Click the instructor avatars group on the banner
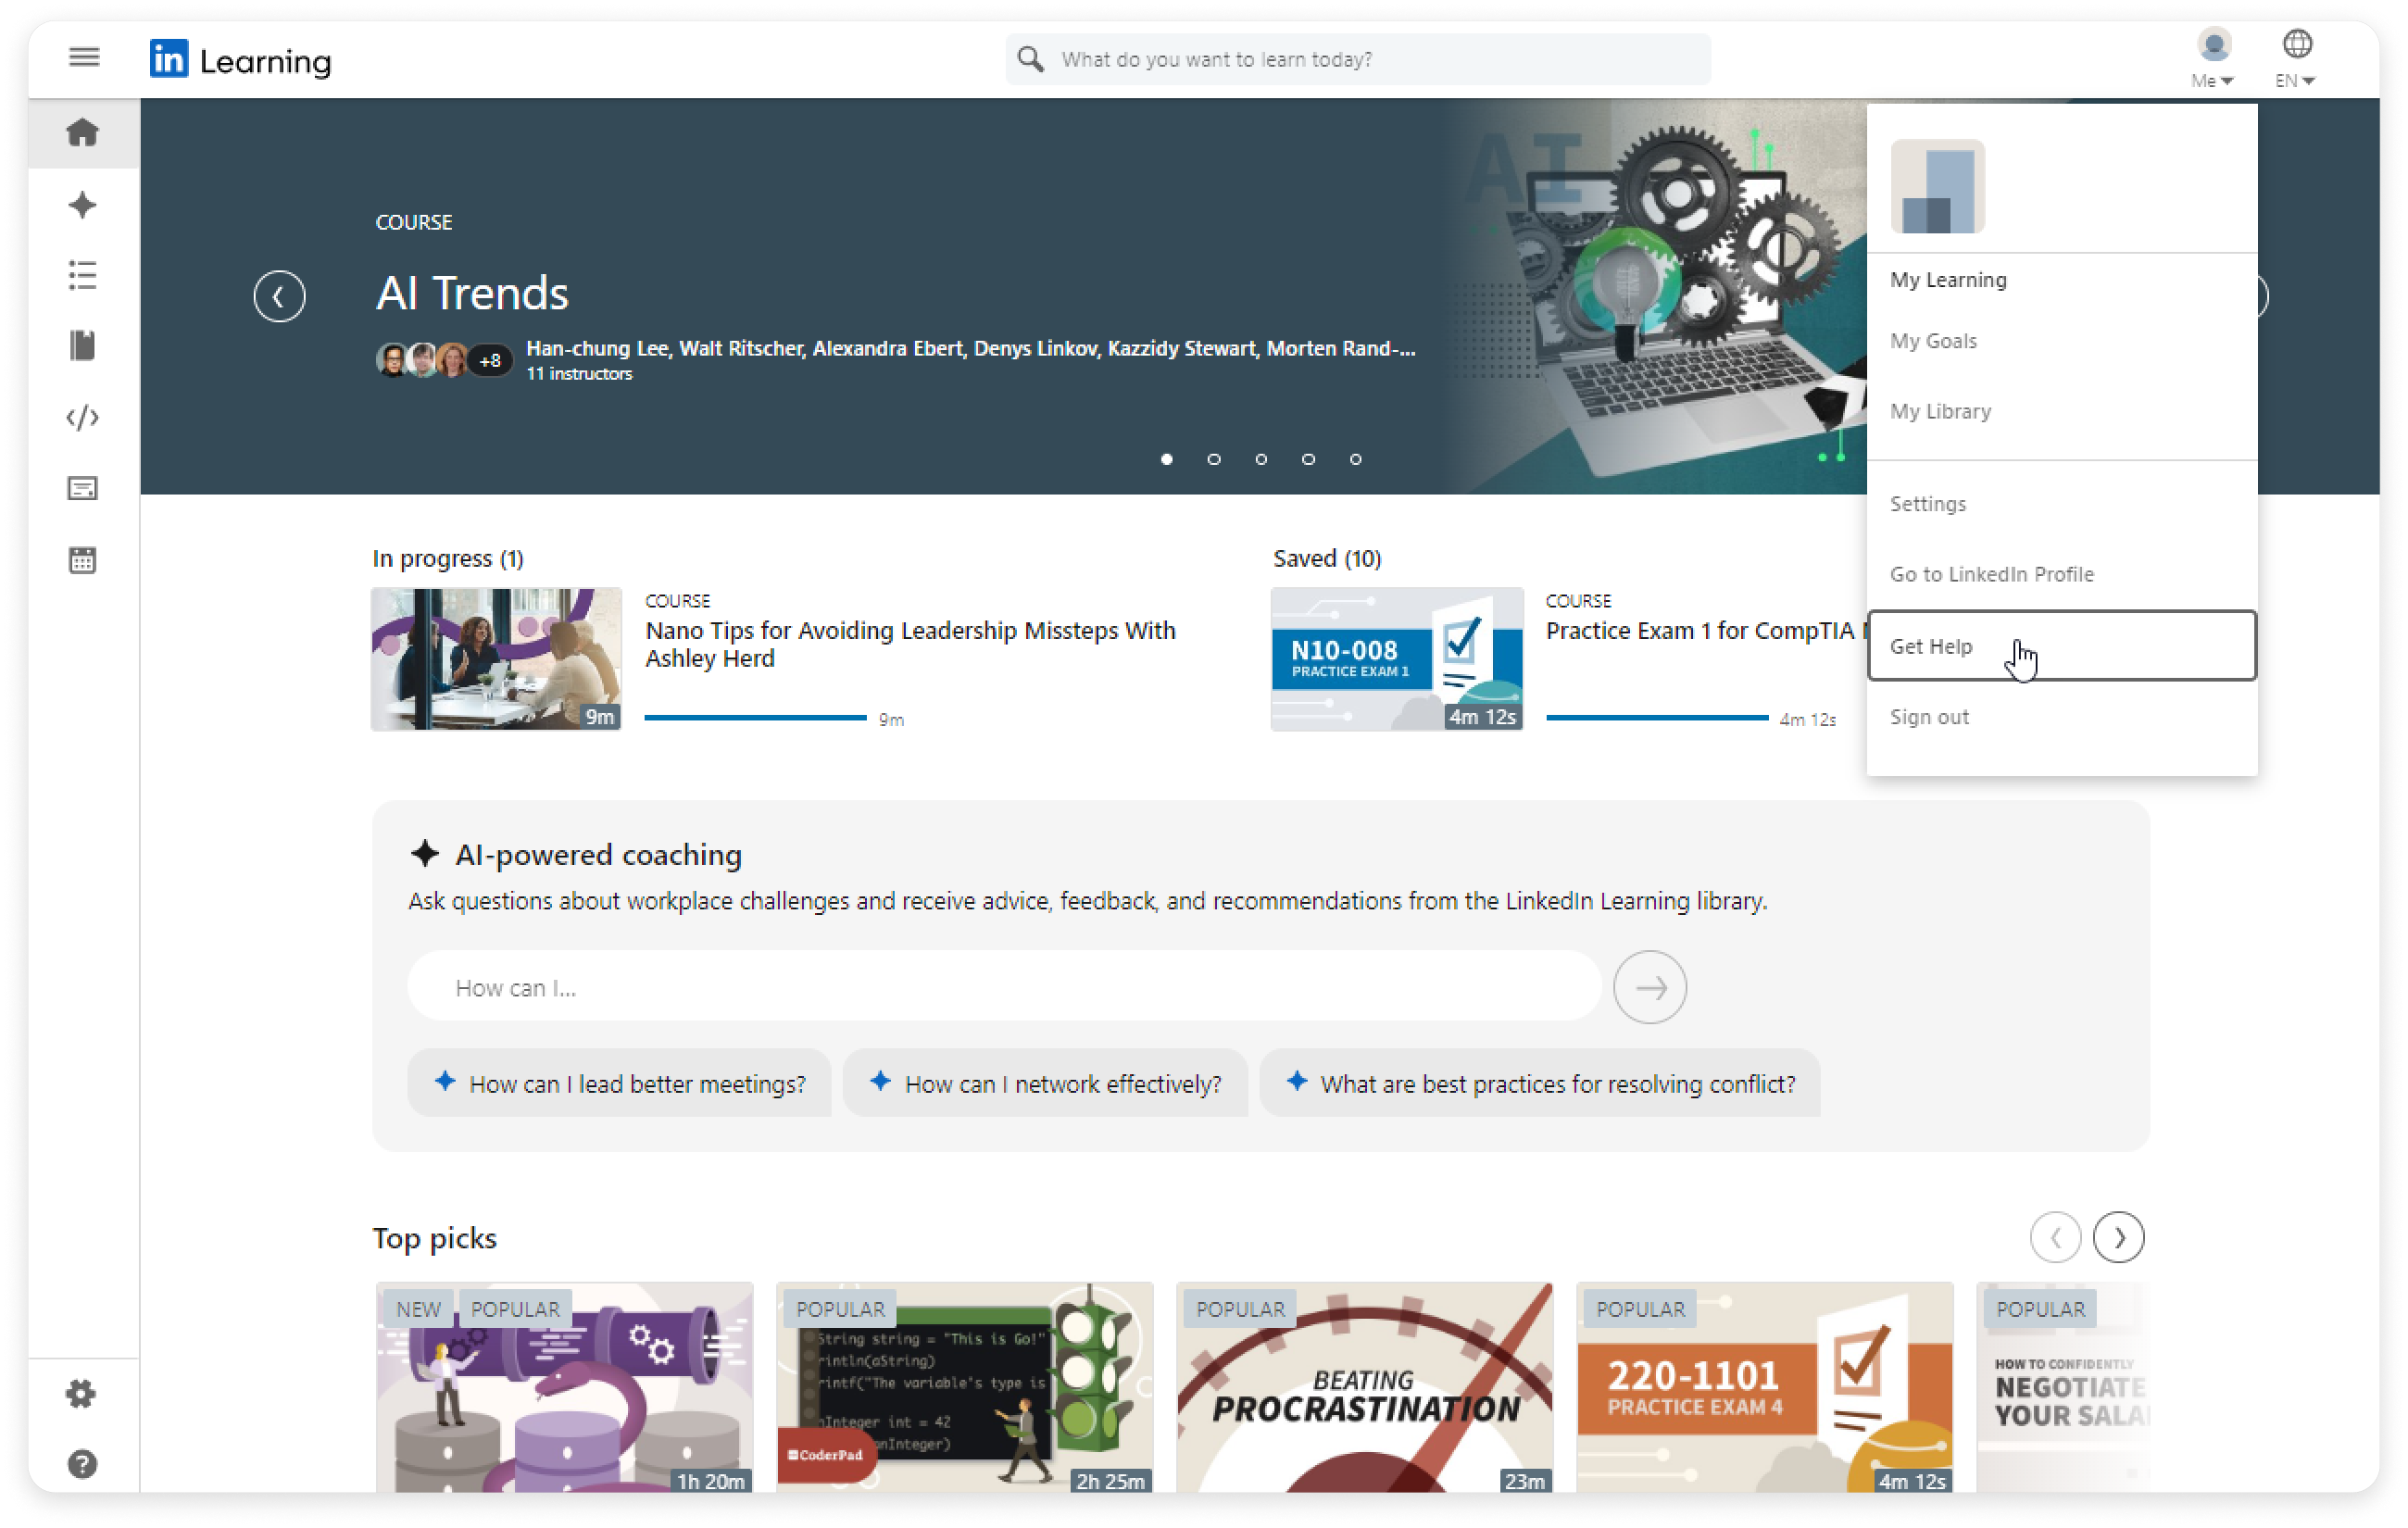This screenshot has width=2408, height=1528. tap(443, 360)
